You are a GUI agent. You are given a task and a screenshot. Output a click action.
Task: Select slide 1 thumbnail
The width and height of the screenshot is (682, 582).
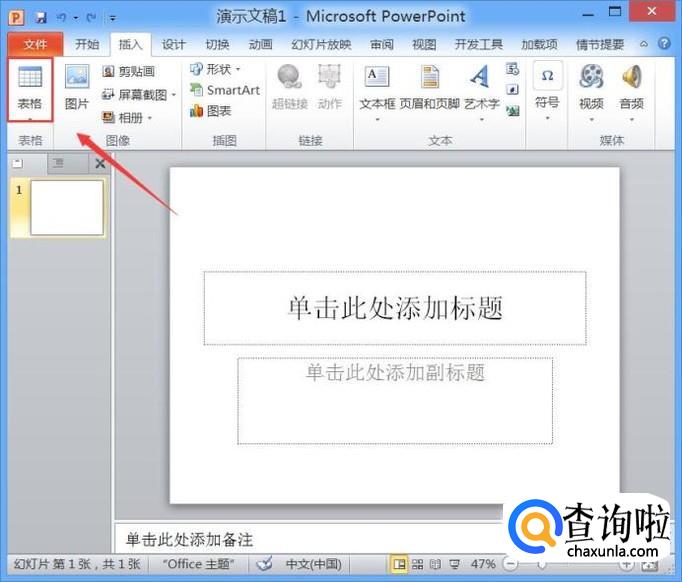(x=66, y=207)
